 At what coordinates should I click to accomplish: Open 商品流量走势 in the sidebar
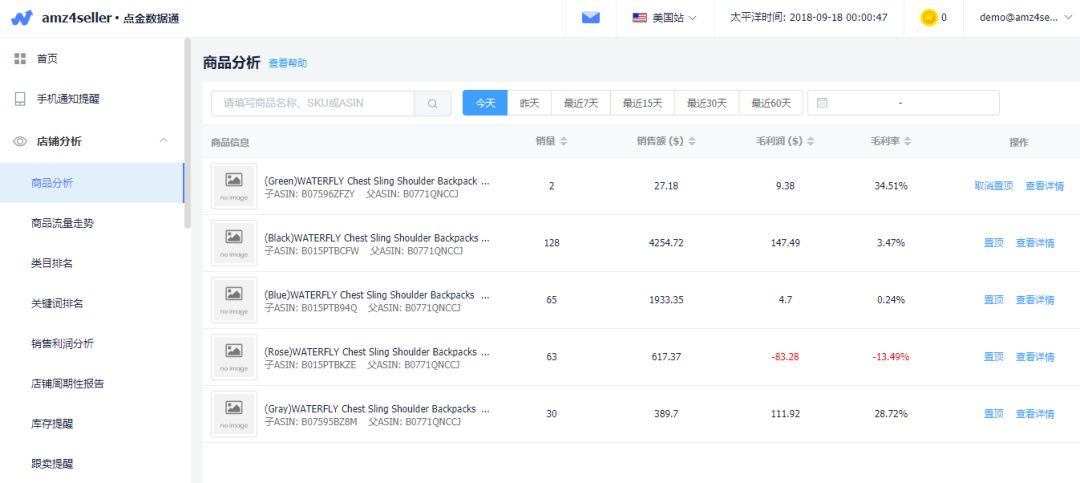(x=68, y=223)
